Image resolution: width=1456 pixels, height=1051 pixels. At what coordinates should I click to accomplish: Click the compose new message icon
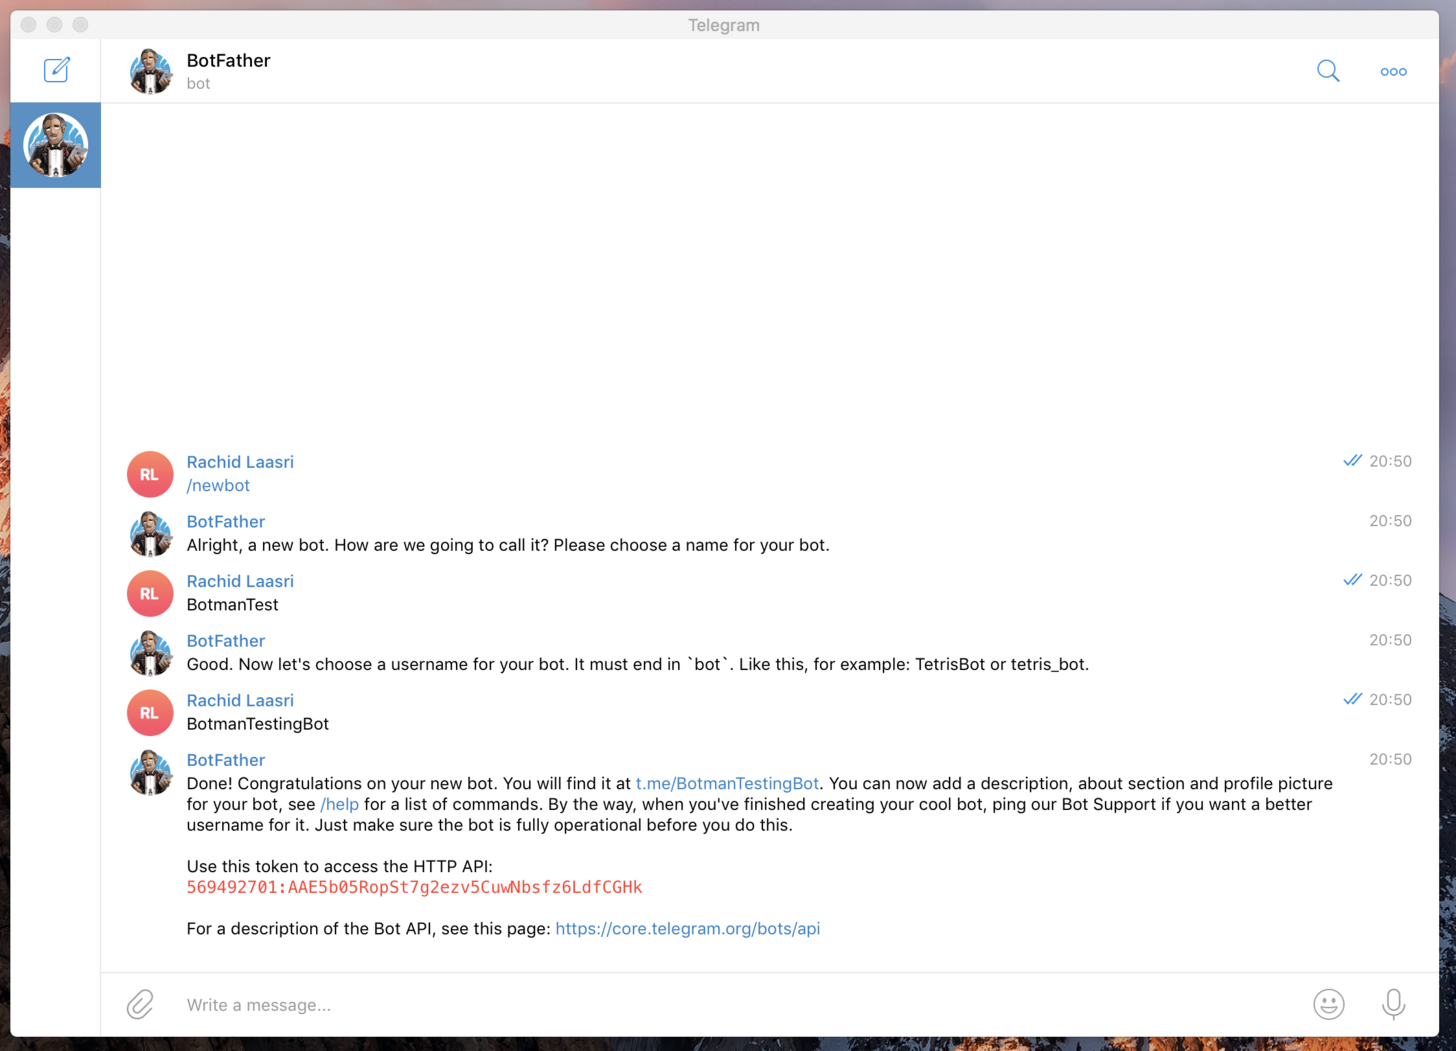[x=56, y=70]
